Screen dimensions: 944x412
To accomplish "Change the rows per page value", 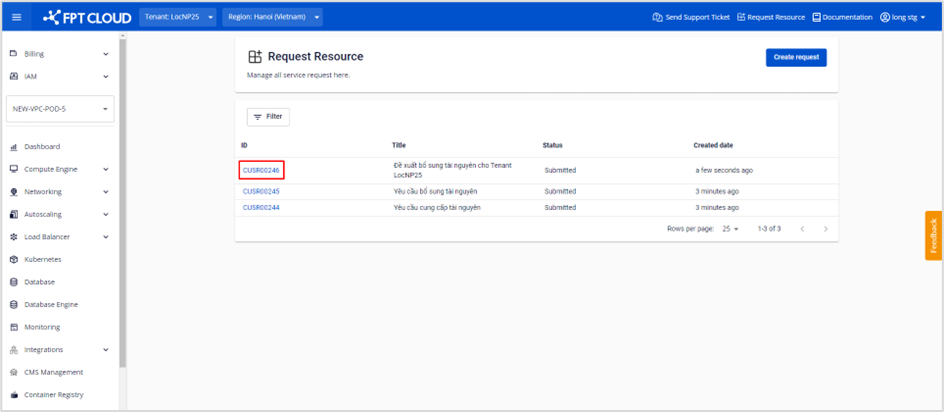I will tap(730, 229).
